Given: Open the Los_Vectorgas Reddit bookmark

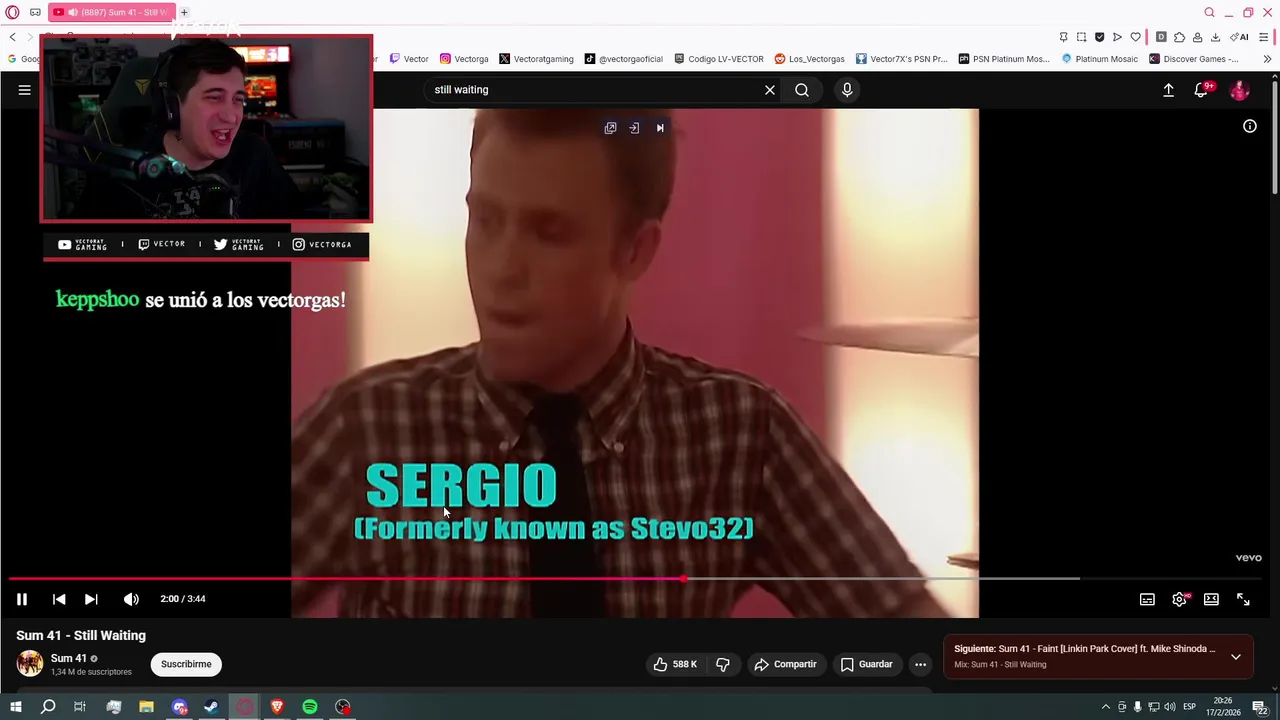Looking at the screenshot, I should [809, 59].
